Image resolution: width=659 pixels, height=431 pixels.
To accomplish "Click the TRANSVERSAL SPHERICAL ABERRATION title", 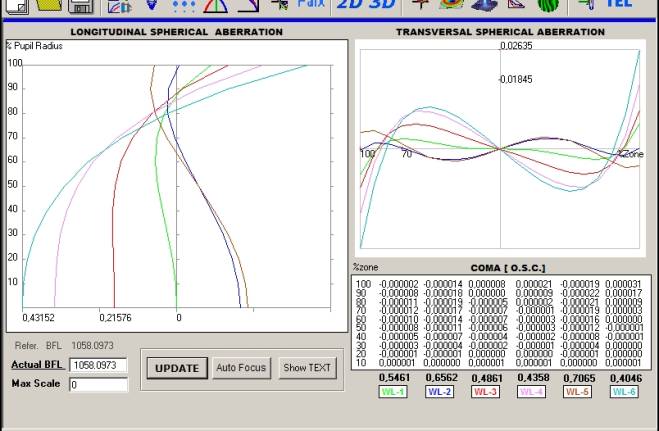I will point(500,32).
